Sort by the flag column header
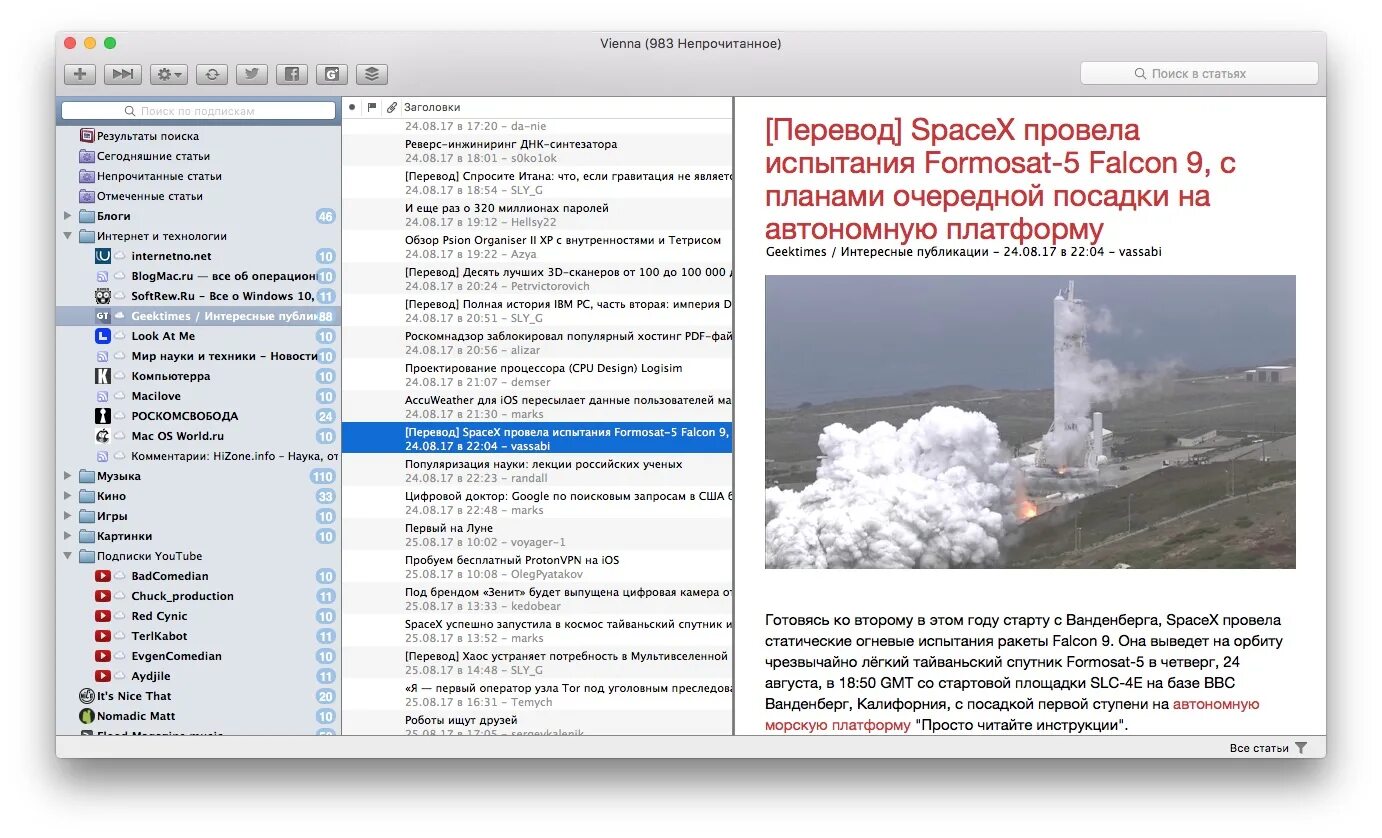1382x838 pixels. tap(372, 107)
